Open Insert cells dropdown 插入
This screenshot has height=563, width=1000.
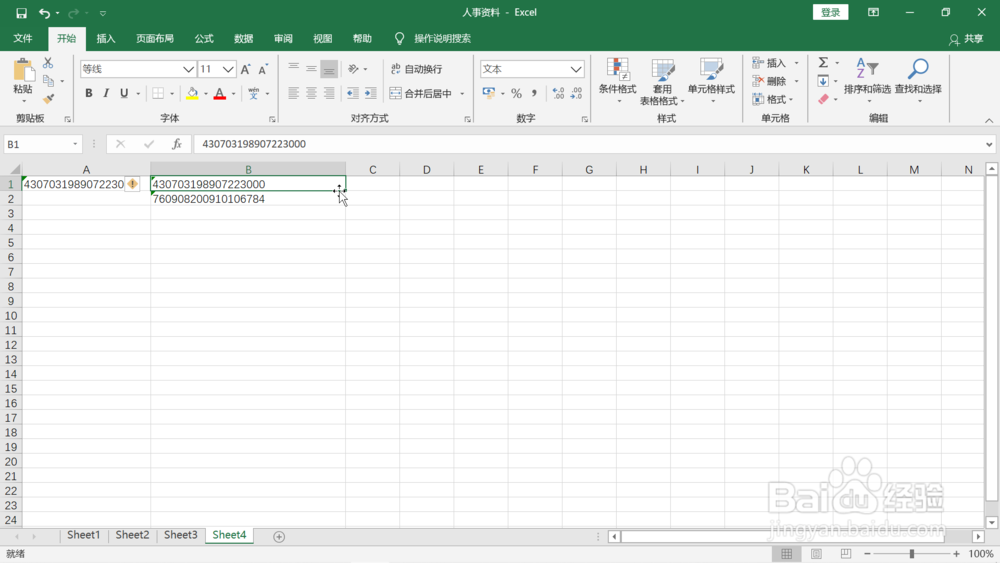[x=776, y=62]
